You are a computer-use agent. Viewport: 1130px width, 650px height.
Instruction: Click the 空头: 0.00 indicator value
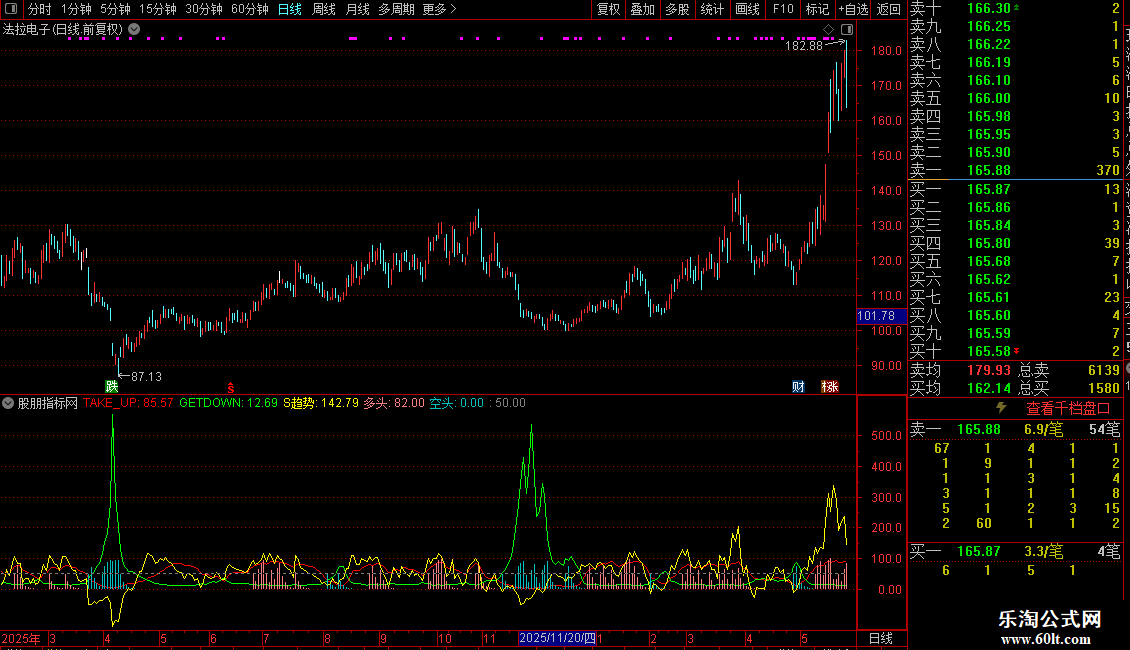coord(457,403)
